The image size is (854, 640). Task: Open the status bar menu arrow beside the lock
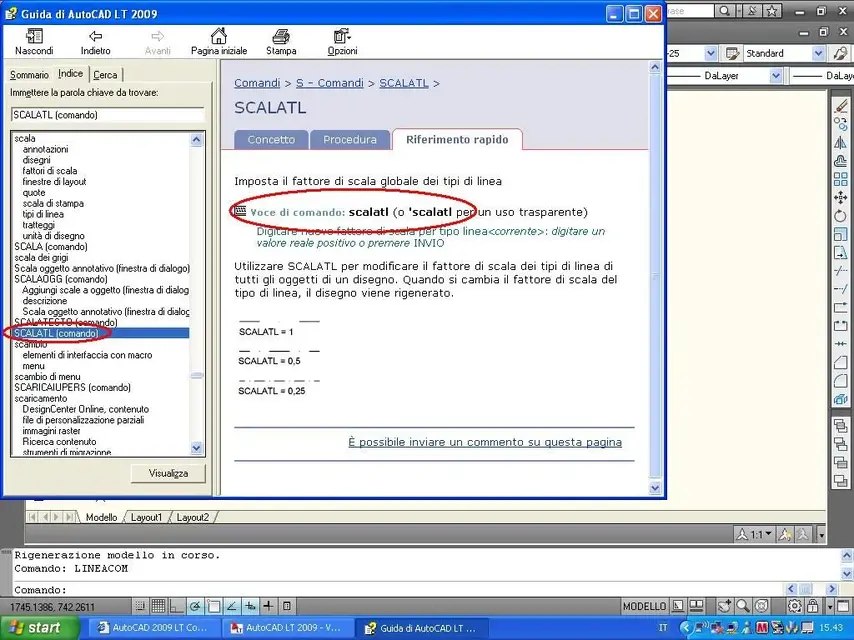point(829,606)
